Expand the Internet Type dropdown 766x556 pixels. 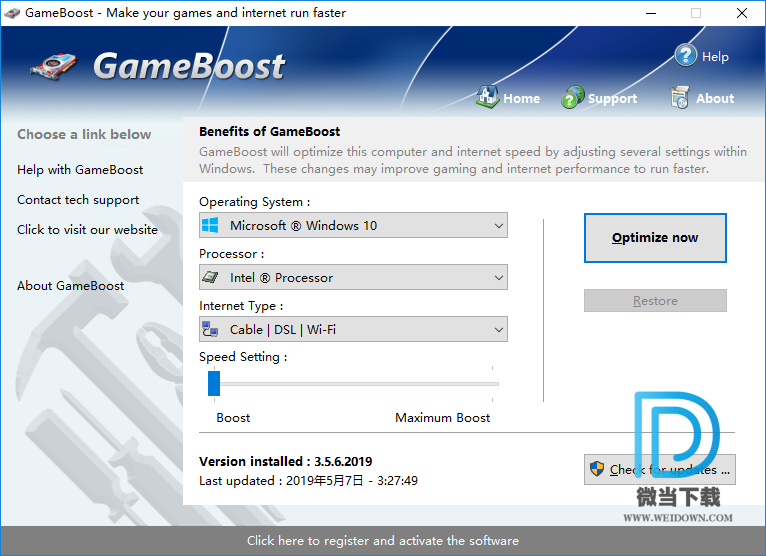tap(353, 329)
